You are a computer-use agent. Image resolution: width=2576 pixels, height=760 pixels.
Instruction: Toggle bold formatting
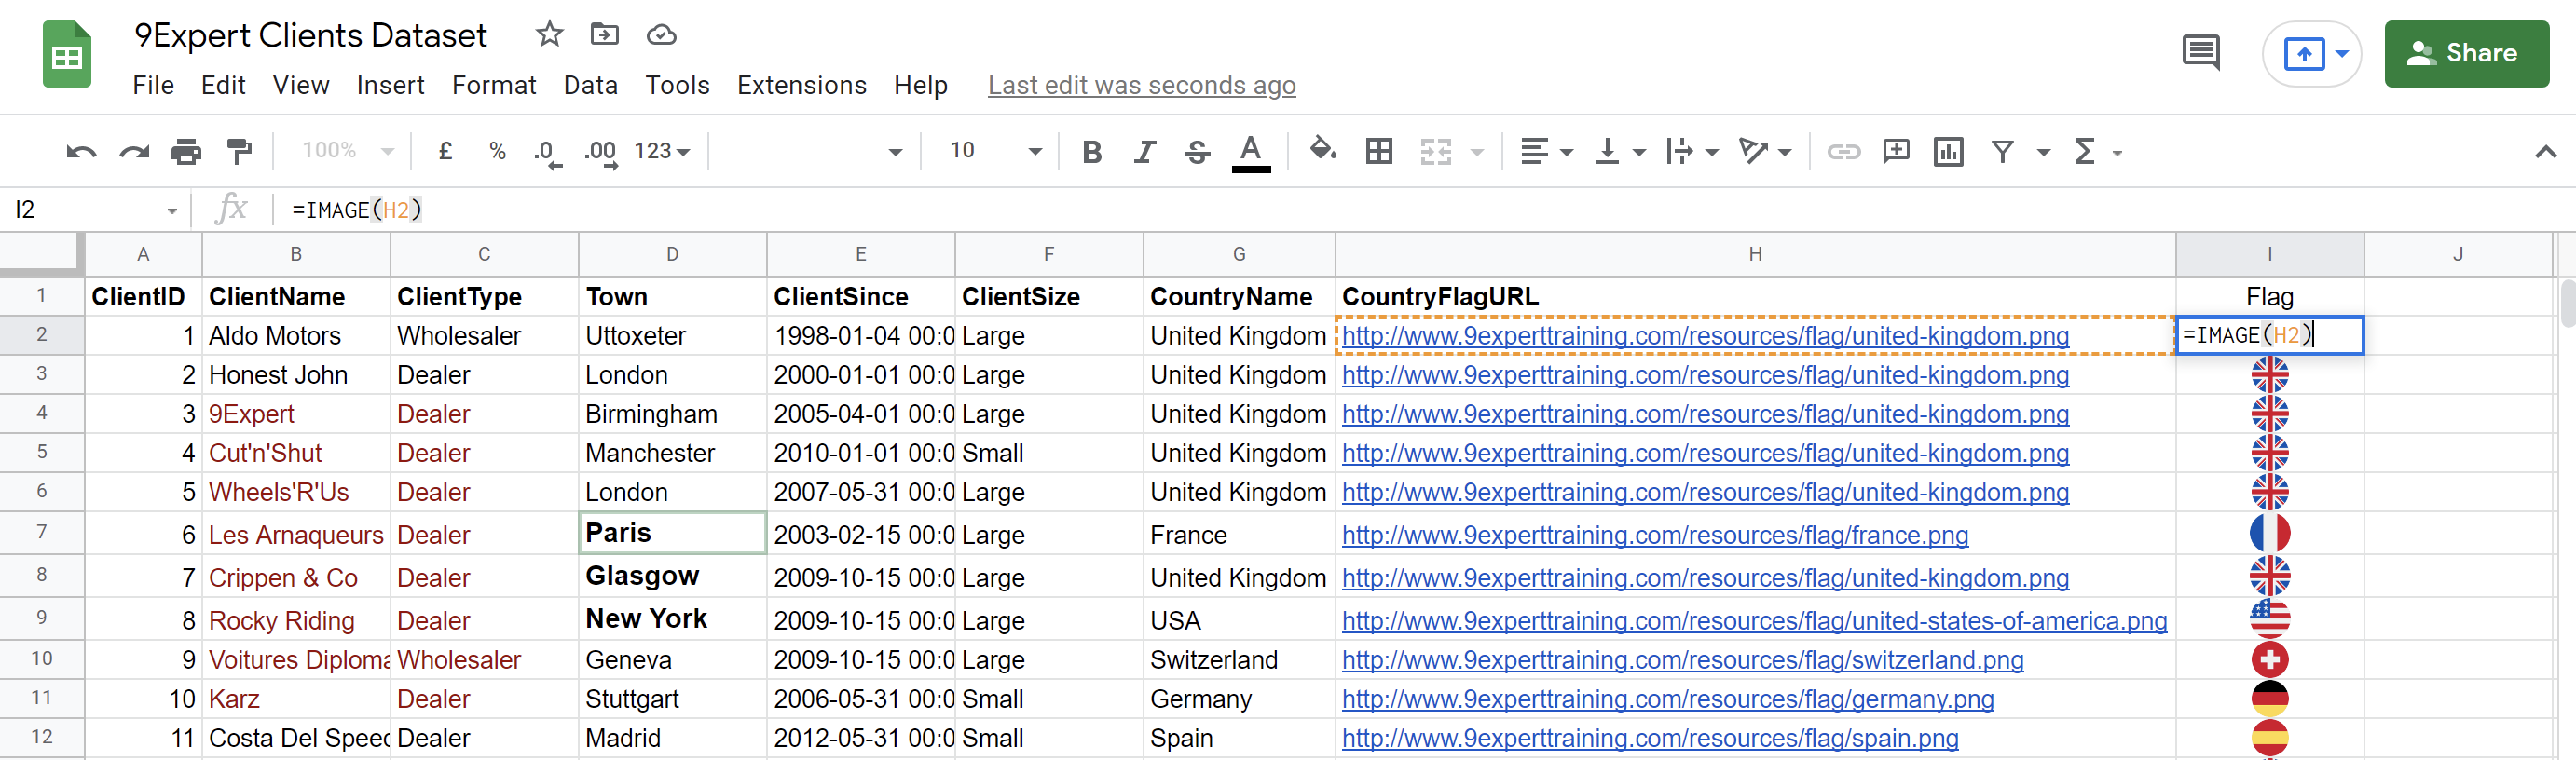pos(1092,152)
